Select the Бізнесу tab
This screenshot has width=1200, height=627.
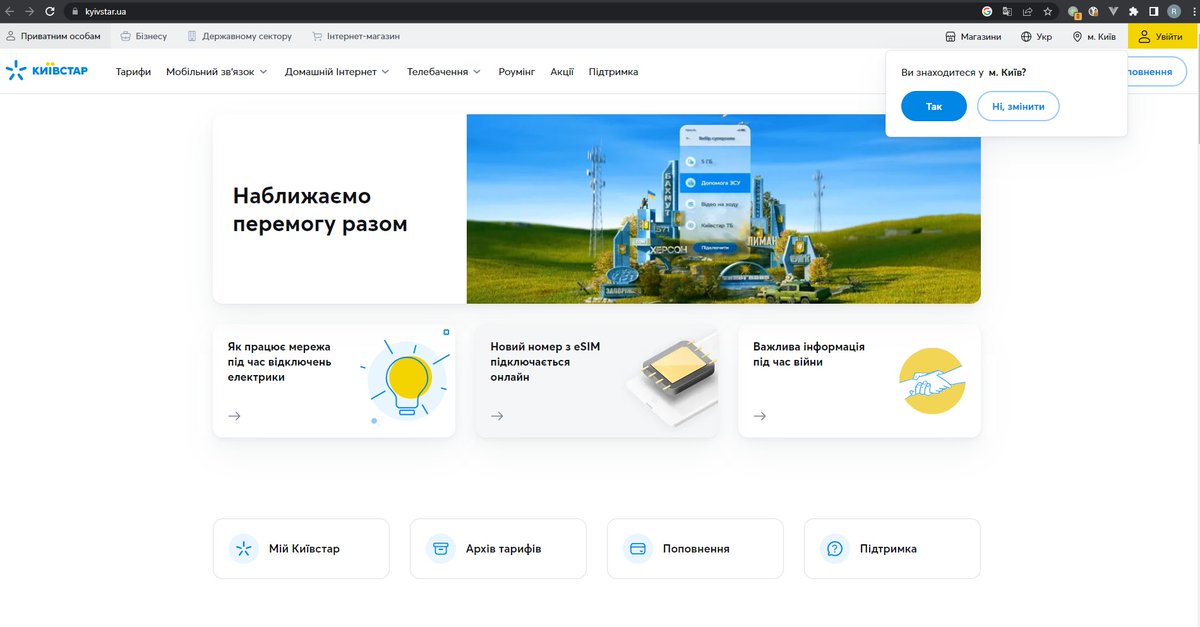tap(143, 36)
